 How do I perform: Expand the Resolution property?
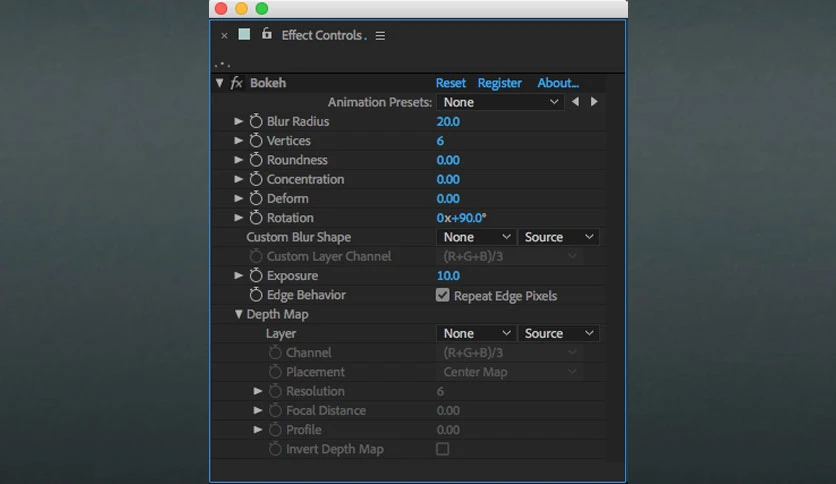click(258, 391)
